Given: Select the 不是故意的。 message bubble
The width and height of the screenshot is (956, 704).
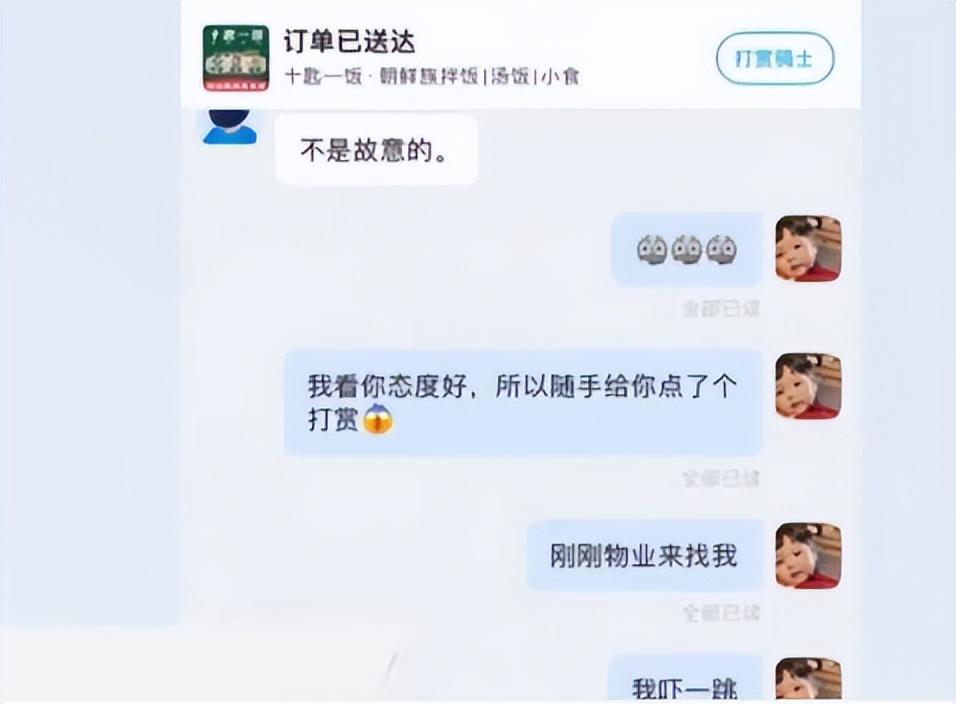Looking at the screenshot, I should (377, 149).
